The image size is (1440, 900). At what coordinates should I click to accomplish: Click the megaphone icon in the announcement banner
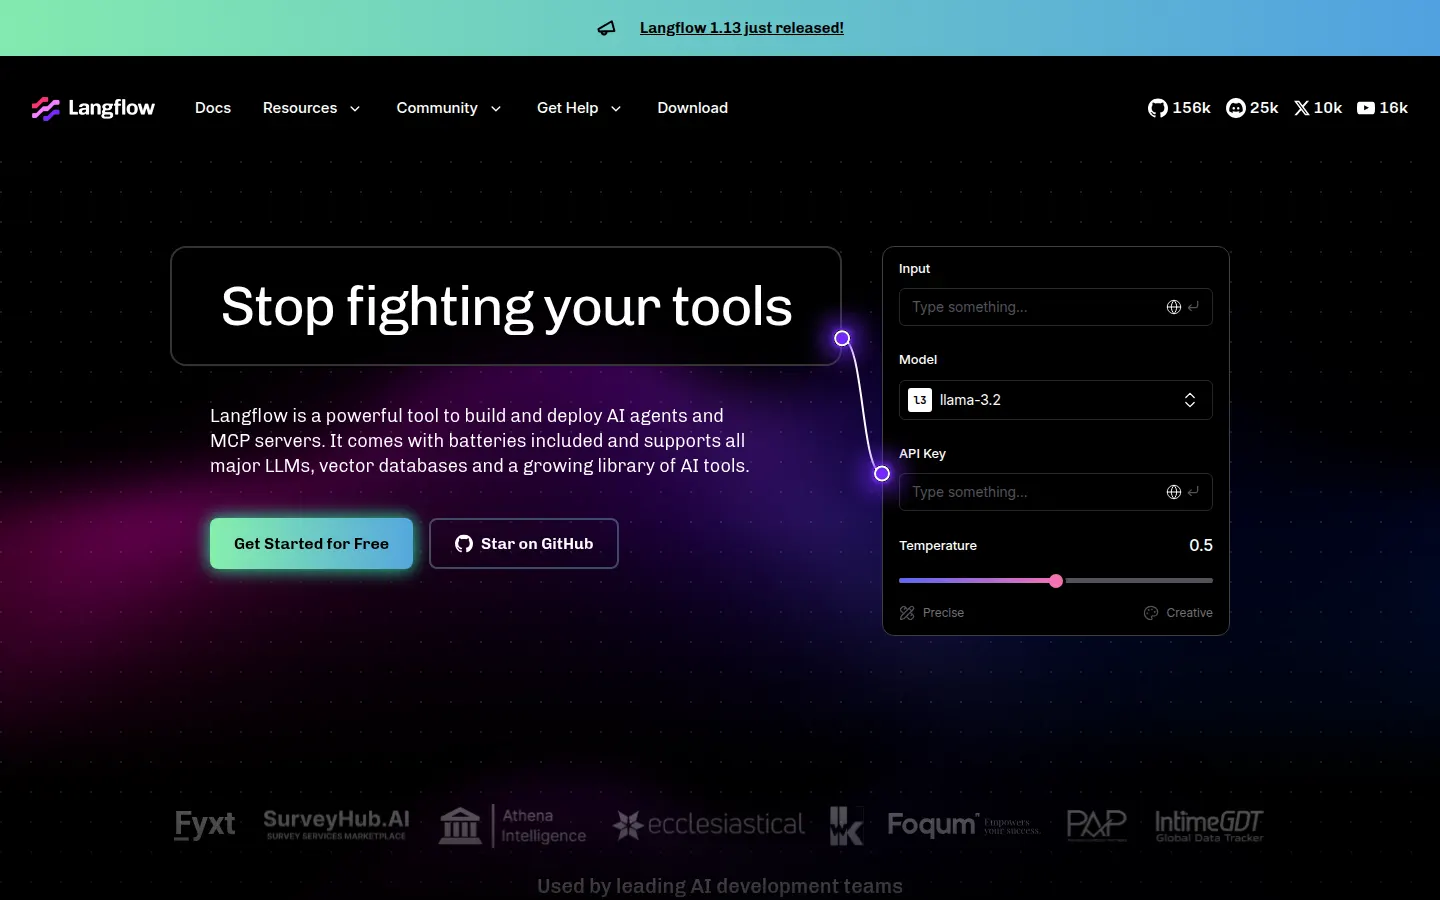606,28
